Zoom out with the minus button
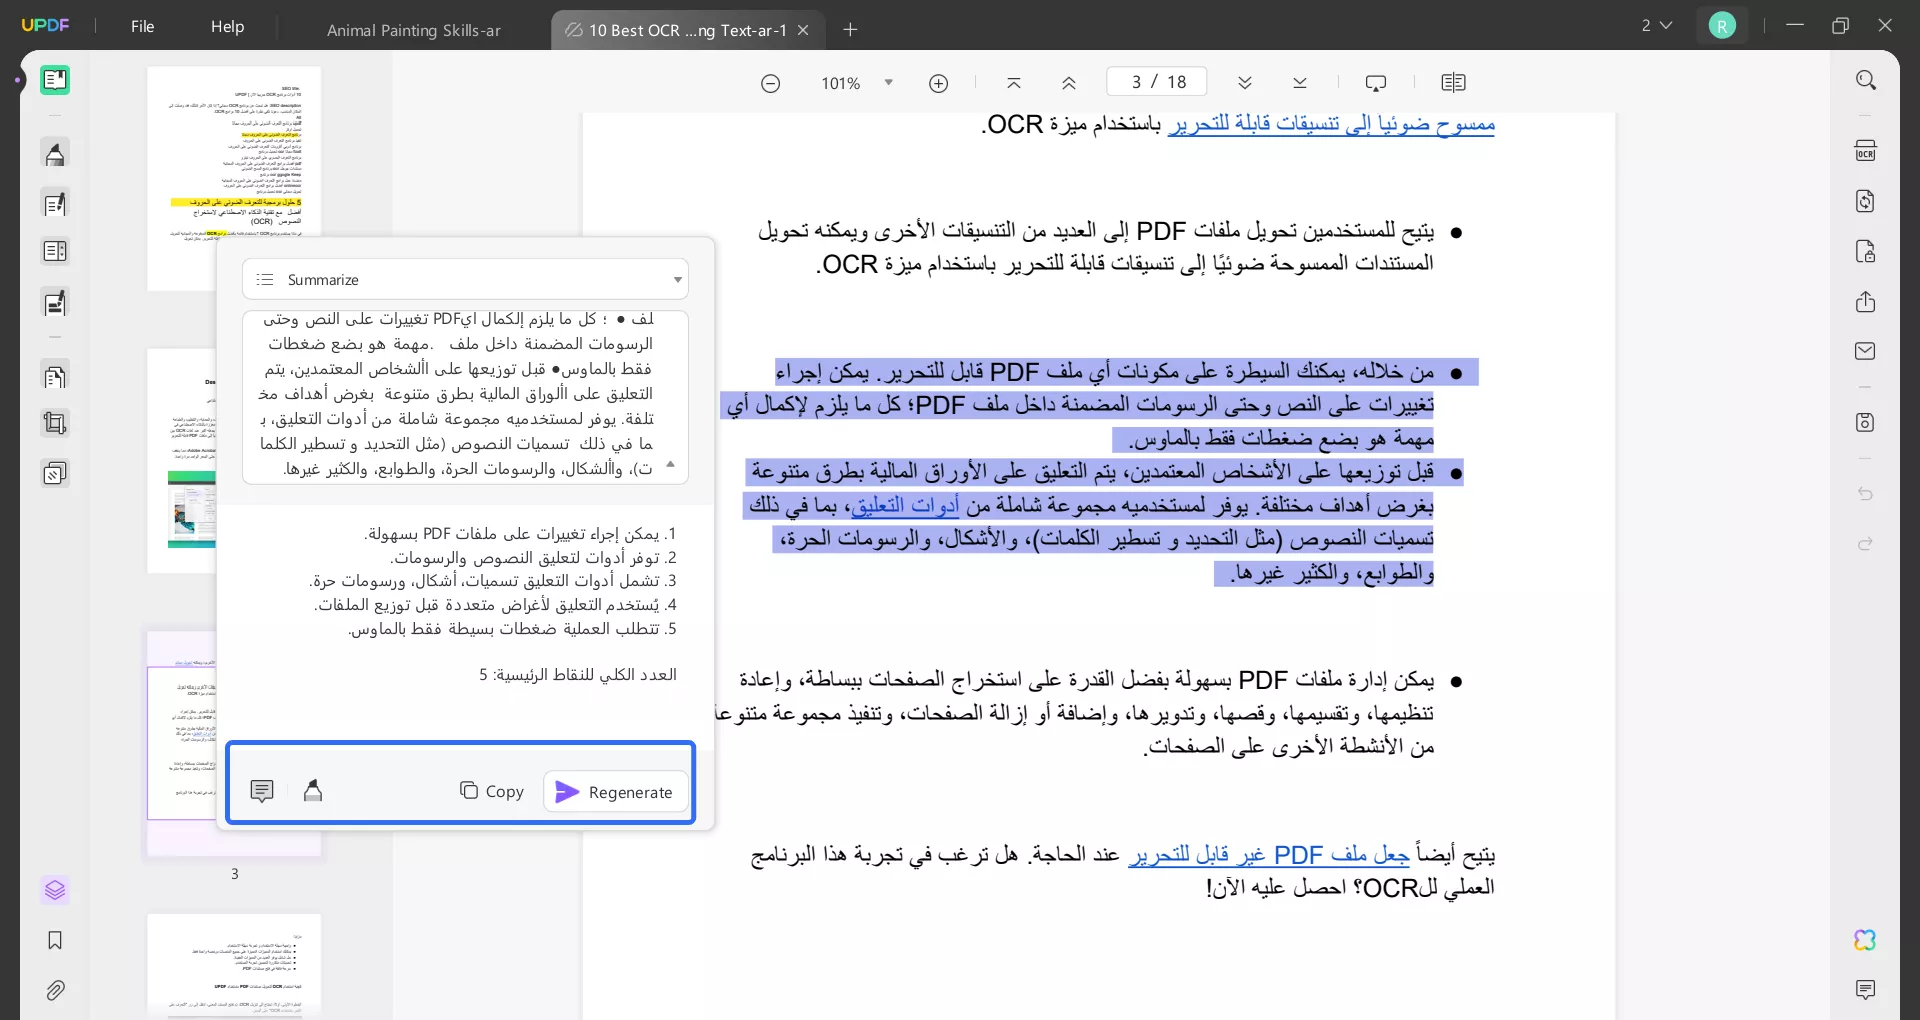 point(770,83)
